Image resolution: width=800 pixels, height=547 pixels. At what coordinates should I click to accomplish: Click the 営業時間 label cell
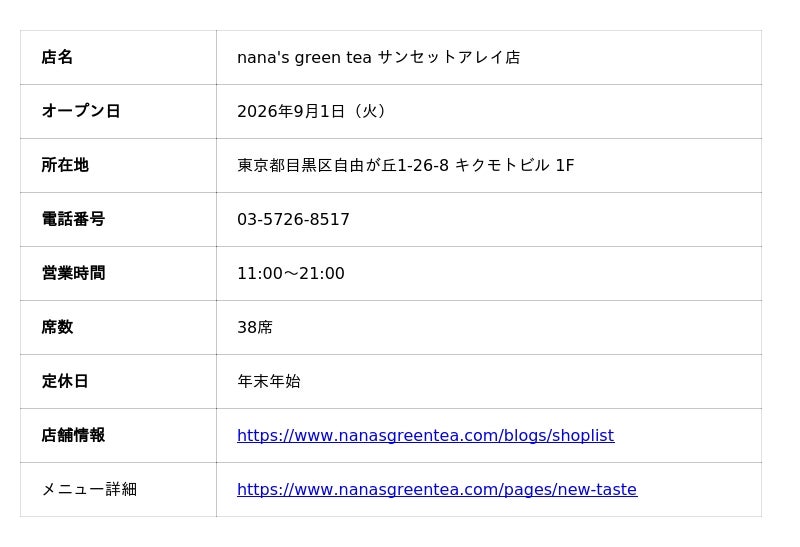click(118, 274)
